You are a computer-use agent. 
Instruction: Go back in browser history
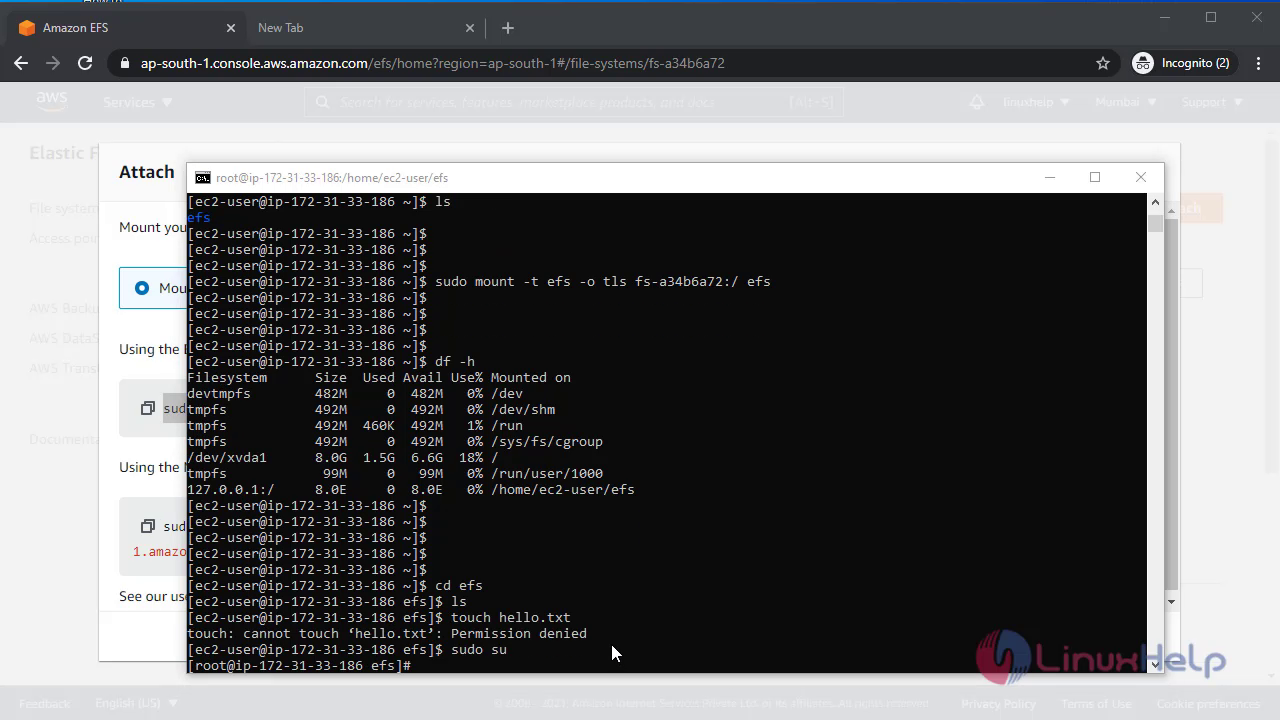coord(21,63)
